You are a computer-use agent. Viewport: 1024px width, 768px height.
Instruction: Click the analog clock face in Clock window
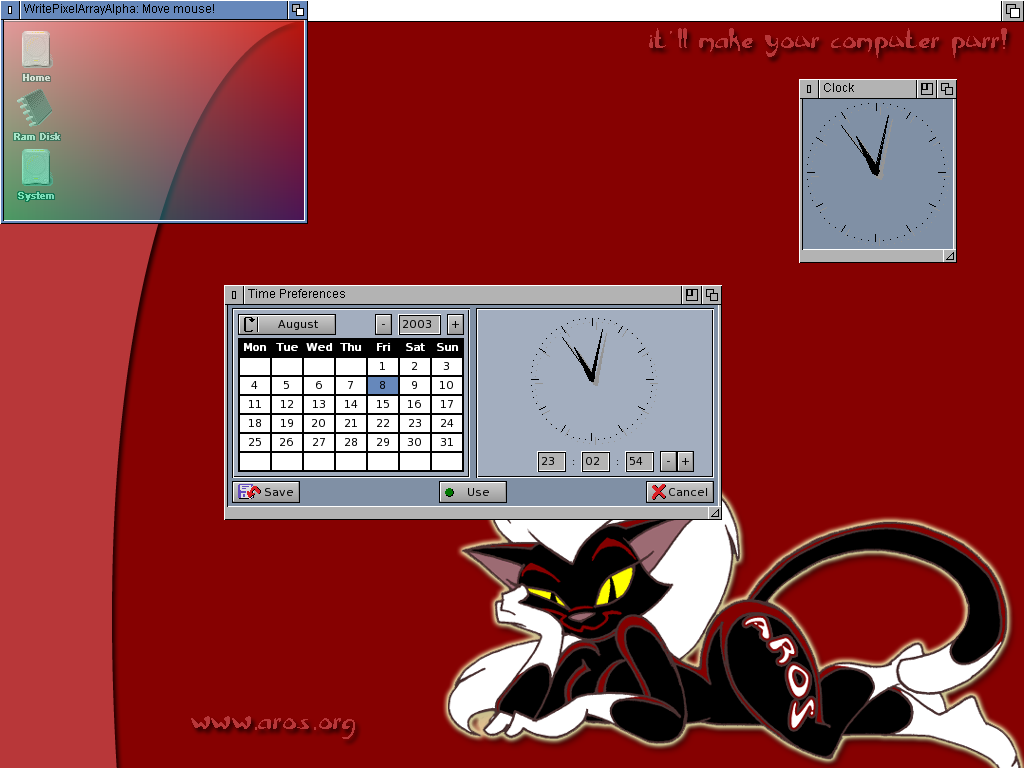point(876,172)
